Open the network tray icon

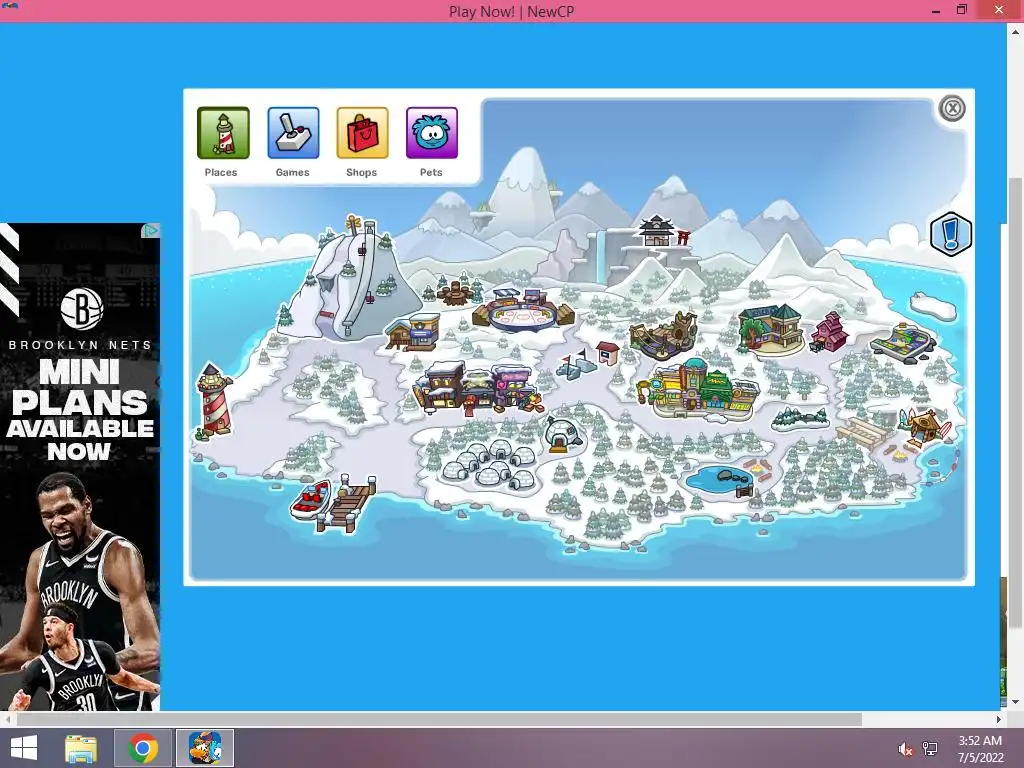pyautogui.click(x=929, y=749)
